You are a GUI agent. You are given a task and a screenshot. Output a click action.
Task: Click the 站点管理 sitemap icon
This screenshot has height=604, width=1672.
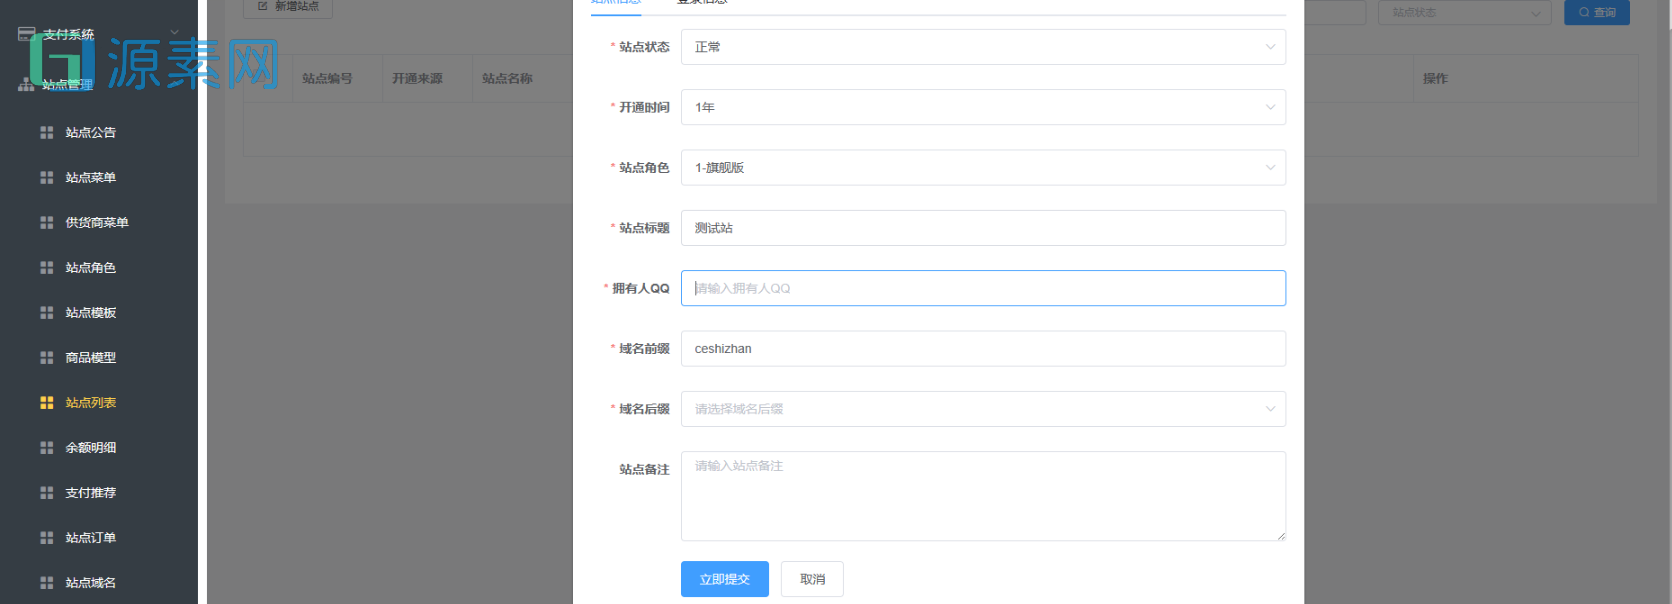pyautogui.click(x=26, y=85)
